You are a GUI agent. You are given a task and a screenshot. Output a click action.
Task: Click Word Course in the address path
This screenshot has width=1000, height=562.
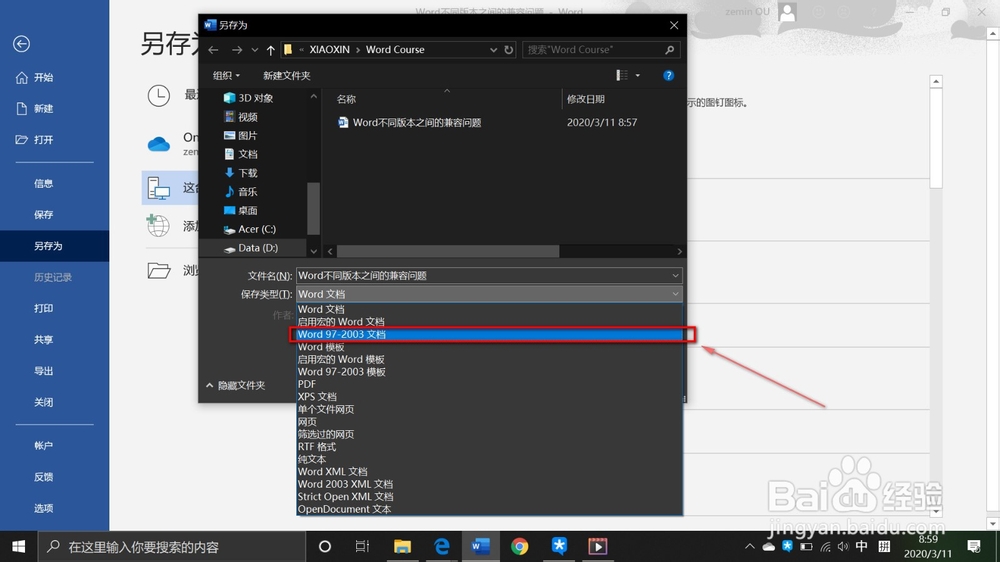coord(395,49)
